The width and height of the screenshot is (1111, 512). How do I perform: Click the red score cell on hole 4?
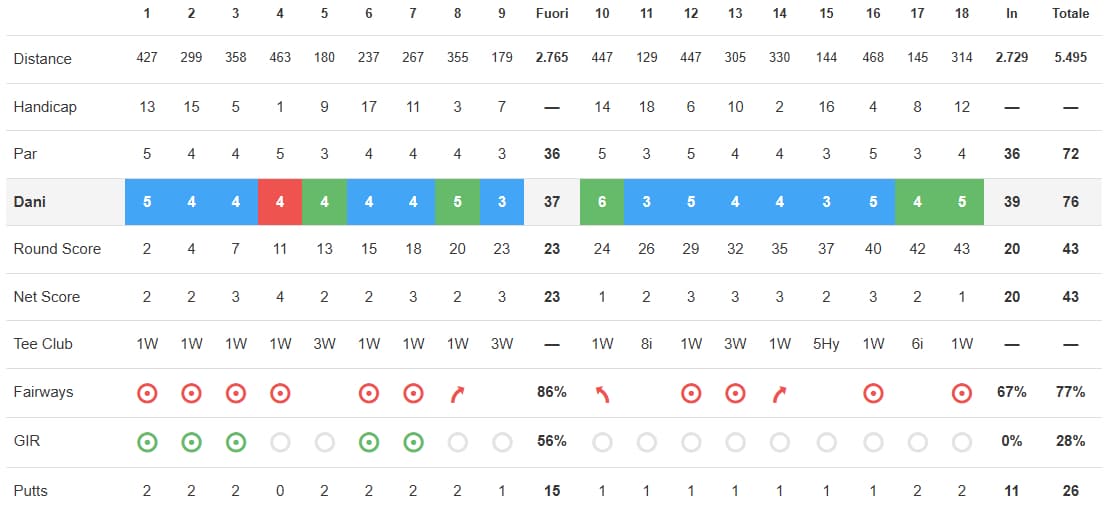280,202
